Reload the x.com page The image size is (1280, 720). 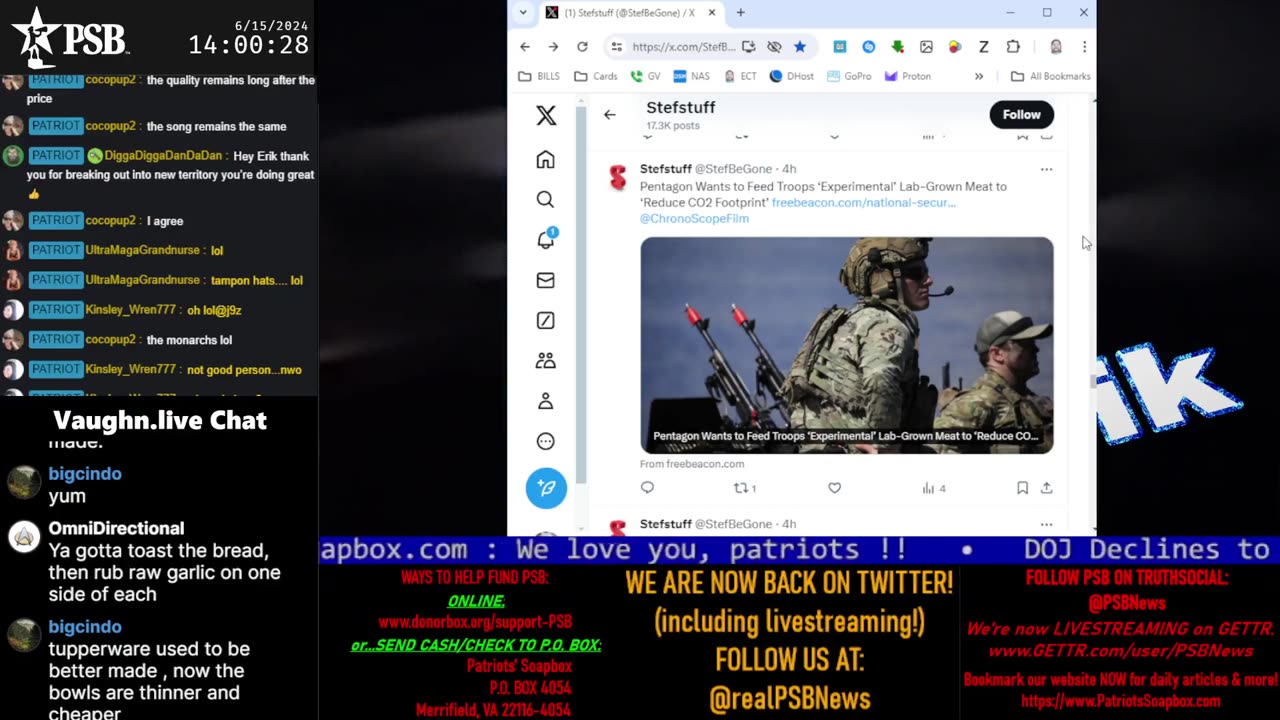click(x=582, y=47)
